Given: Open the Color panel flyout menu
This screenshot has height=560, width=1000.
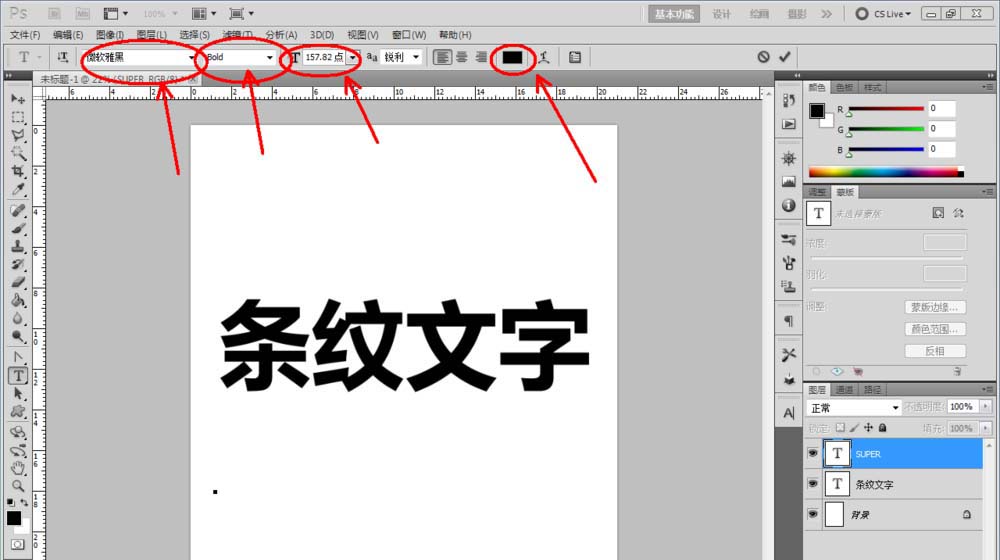Looking at the screenshot, I should tap(987, 87).
